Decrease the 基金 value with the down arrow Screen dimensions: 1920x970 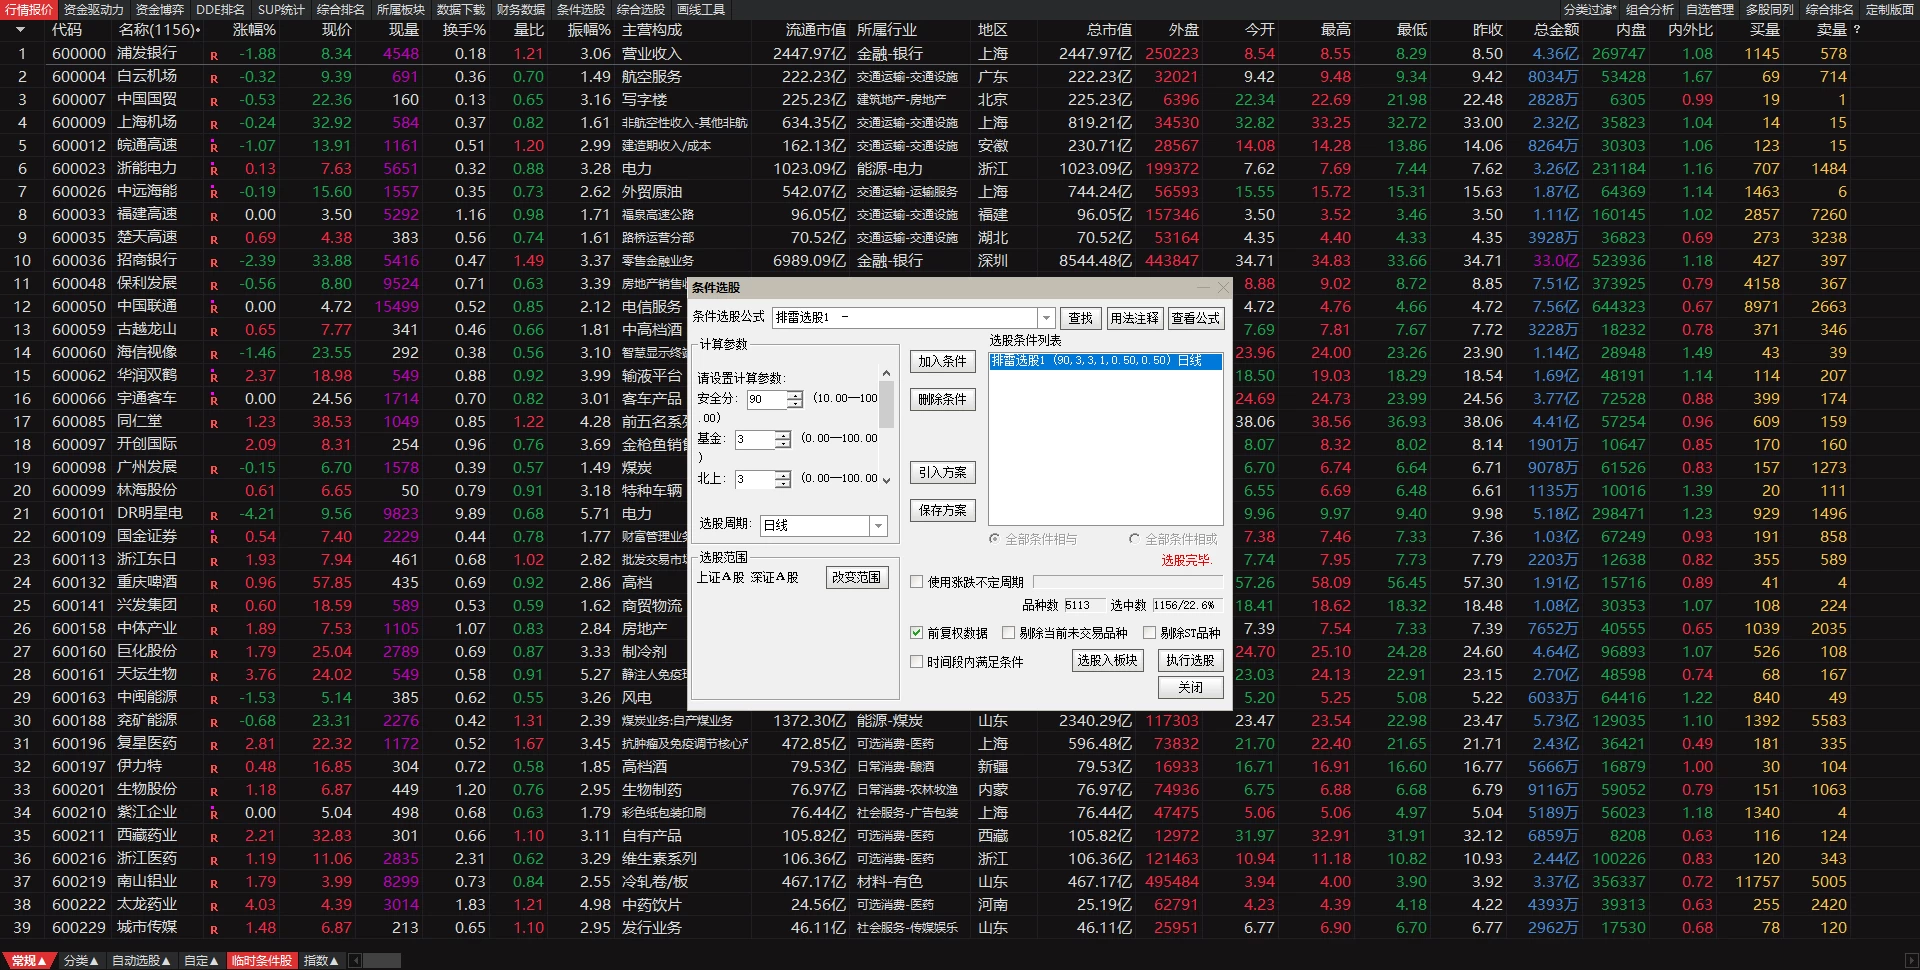[x=783, y=443]
